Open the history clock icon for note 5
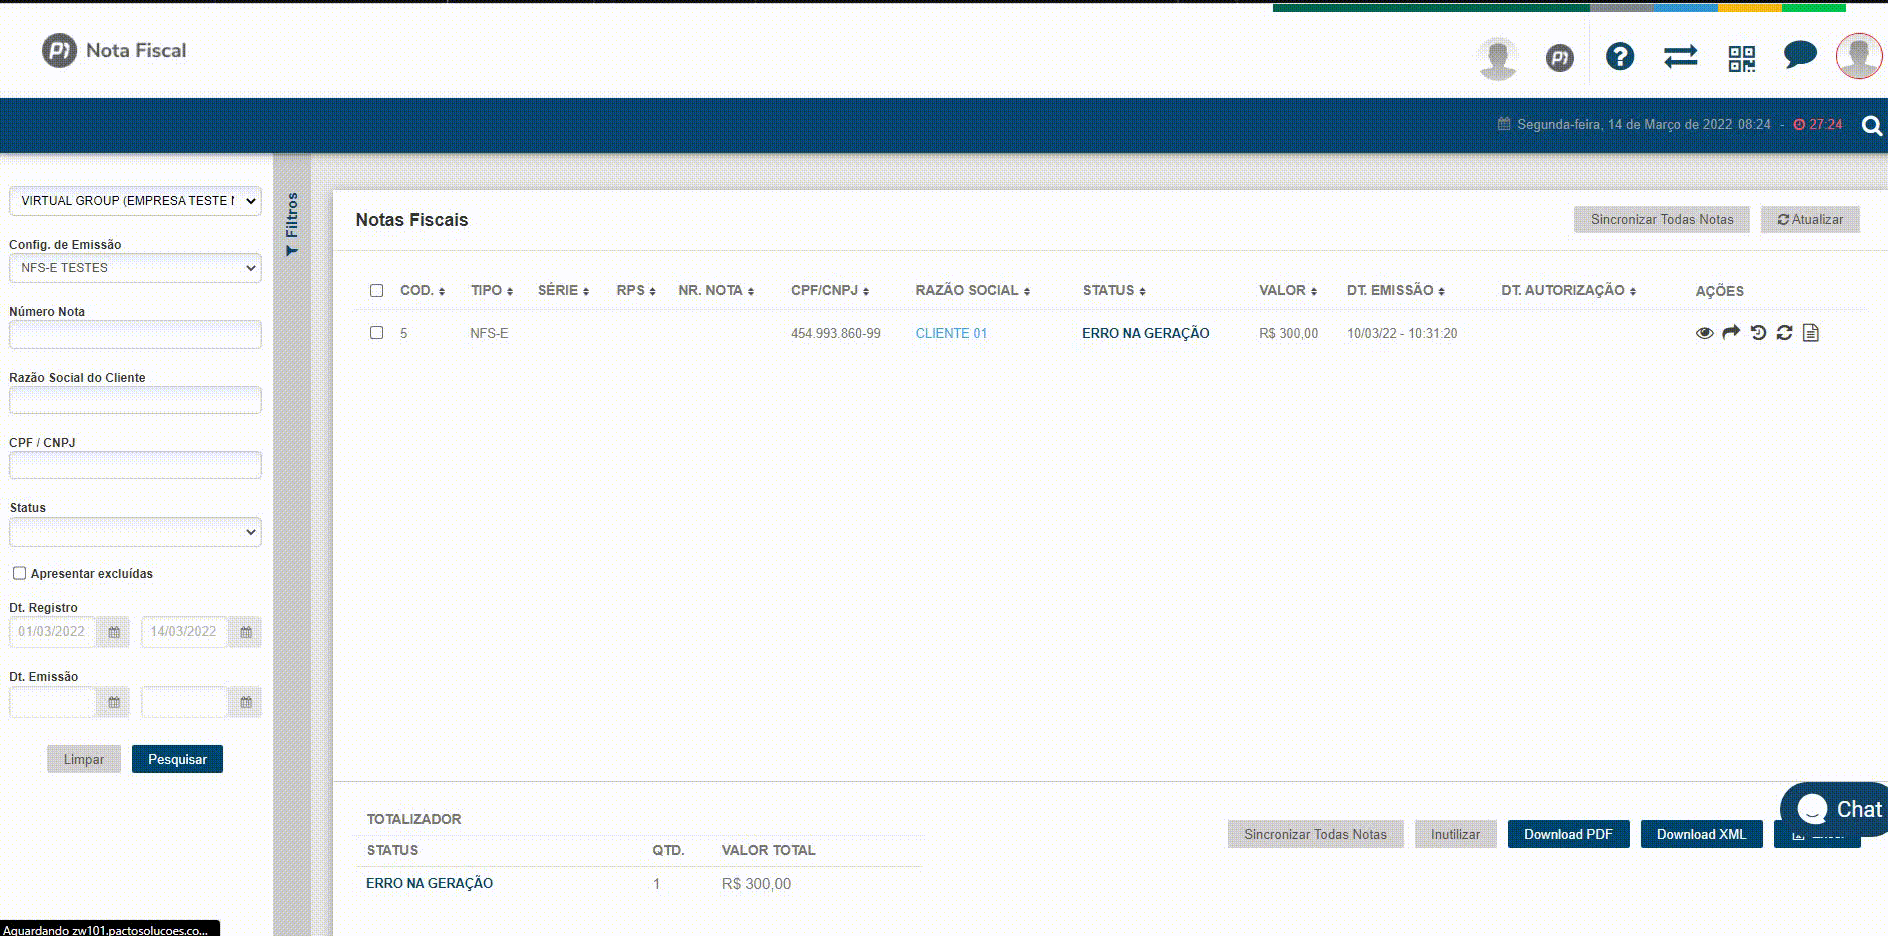Screen dimensions: 1888x936 [1758, 333]
